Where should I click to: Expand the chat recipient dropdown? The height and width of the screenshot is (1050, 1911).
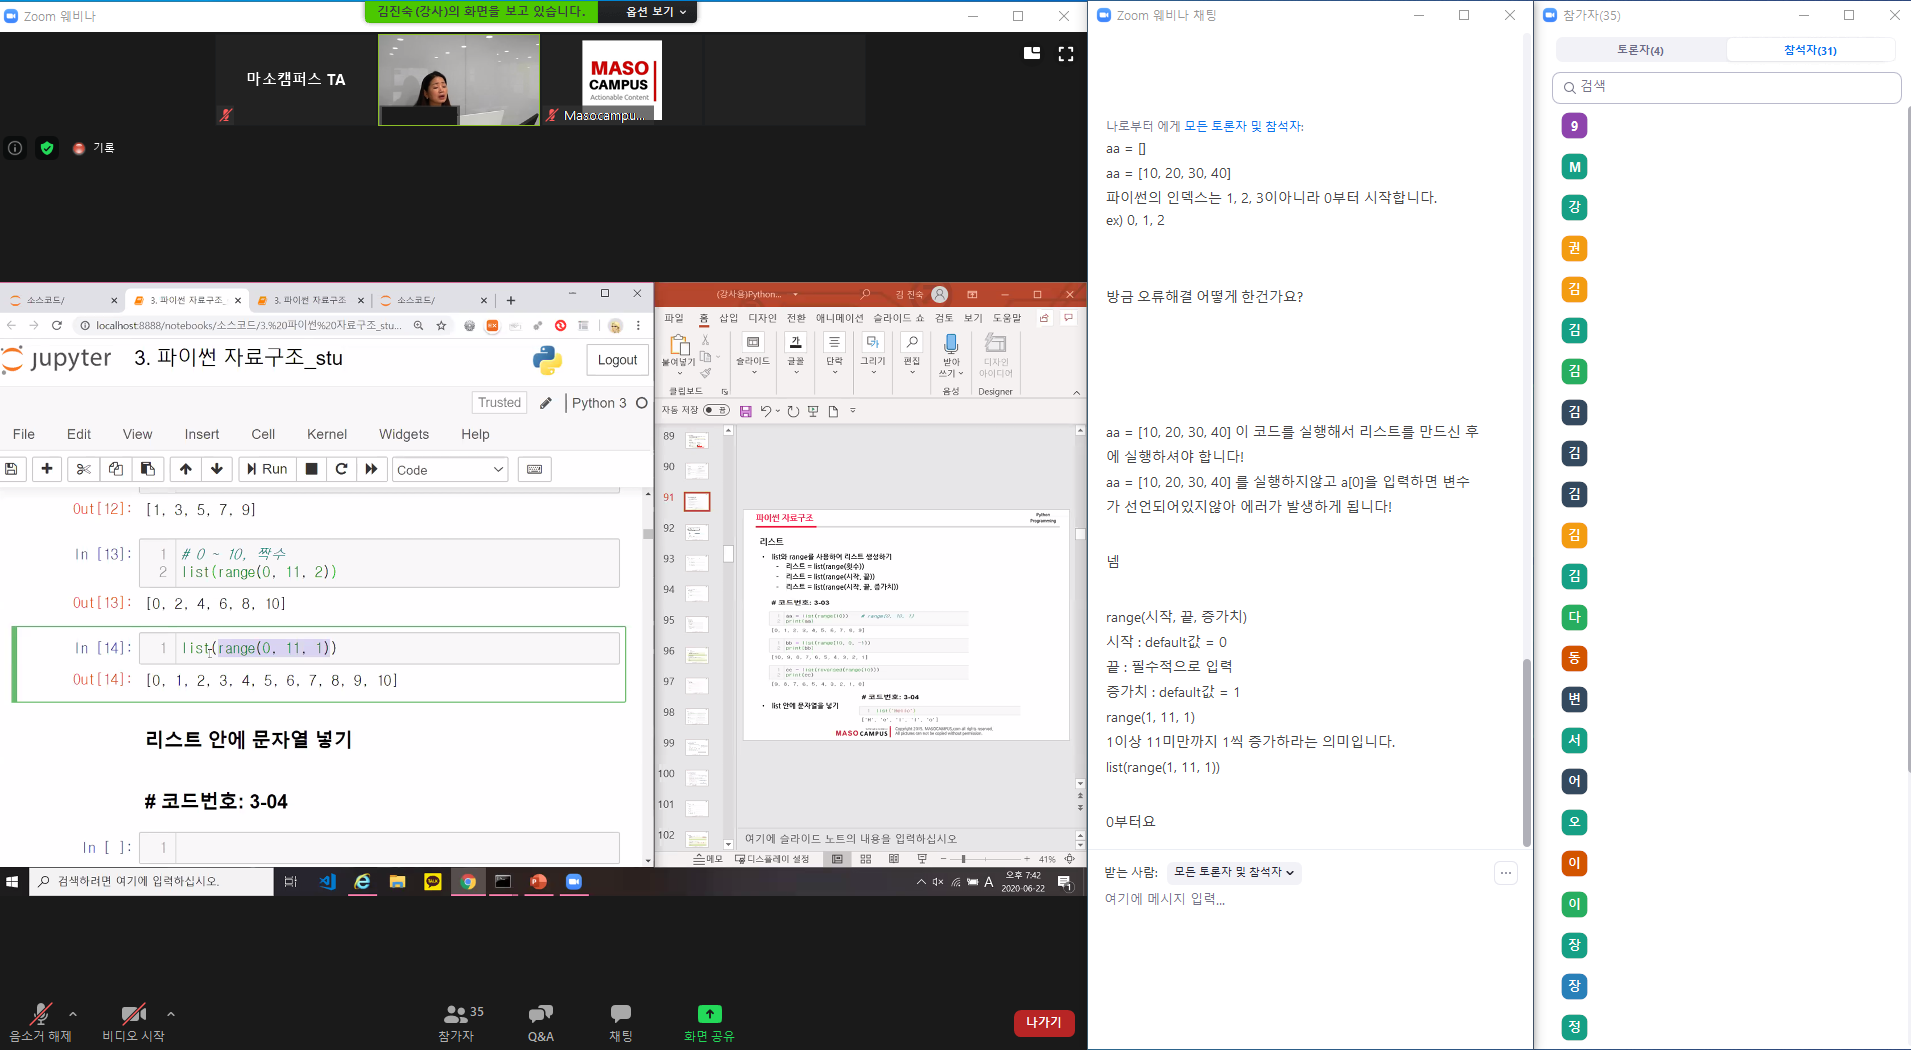1234,872
